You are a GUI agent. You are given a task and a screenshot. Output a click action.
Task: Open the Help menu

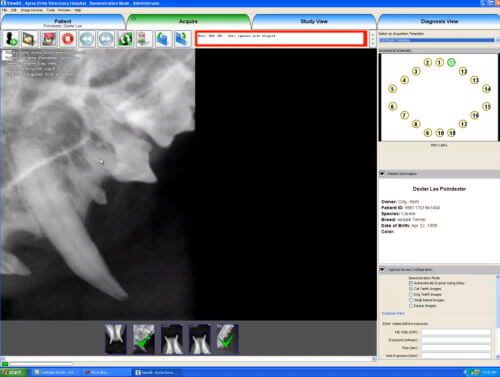pos(77,10)
